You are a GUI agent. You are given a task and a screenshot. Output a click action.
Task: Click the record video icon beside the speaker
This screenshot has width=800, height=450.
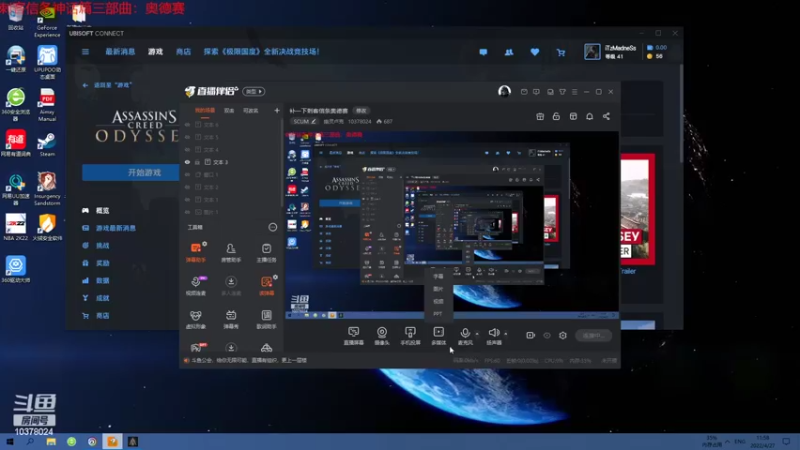pos(531,335)
